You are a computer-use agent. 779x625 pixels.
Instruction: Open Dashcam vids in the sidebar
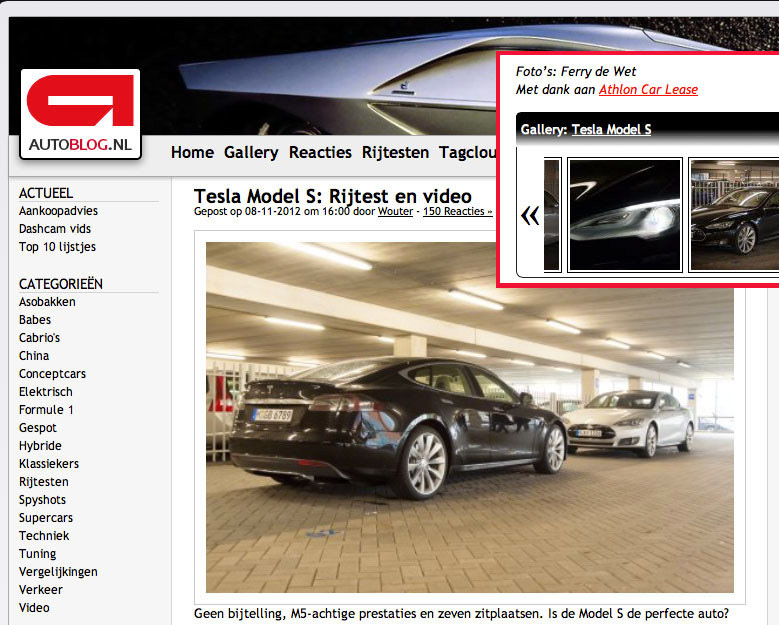pos(55,229)
